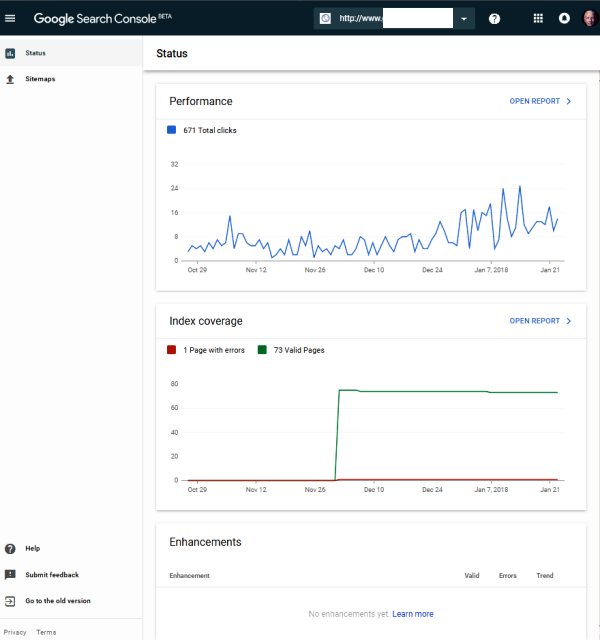Click the property icon beside the URL
Image resolution: width=600 pixels, height=640 pixels.
point(325,18)
